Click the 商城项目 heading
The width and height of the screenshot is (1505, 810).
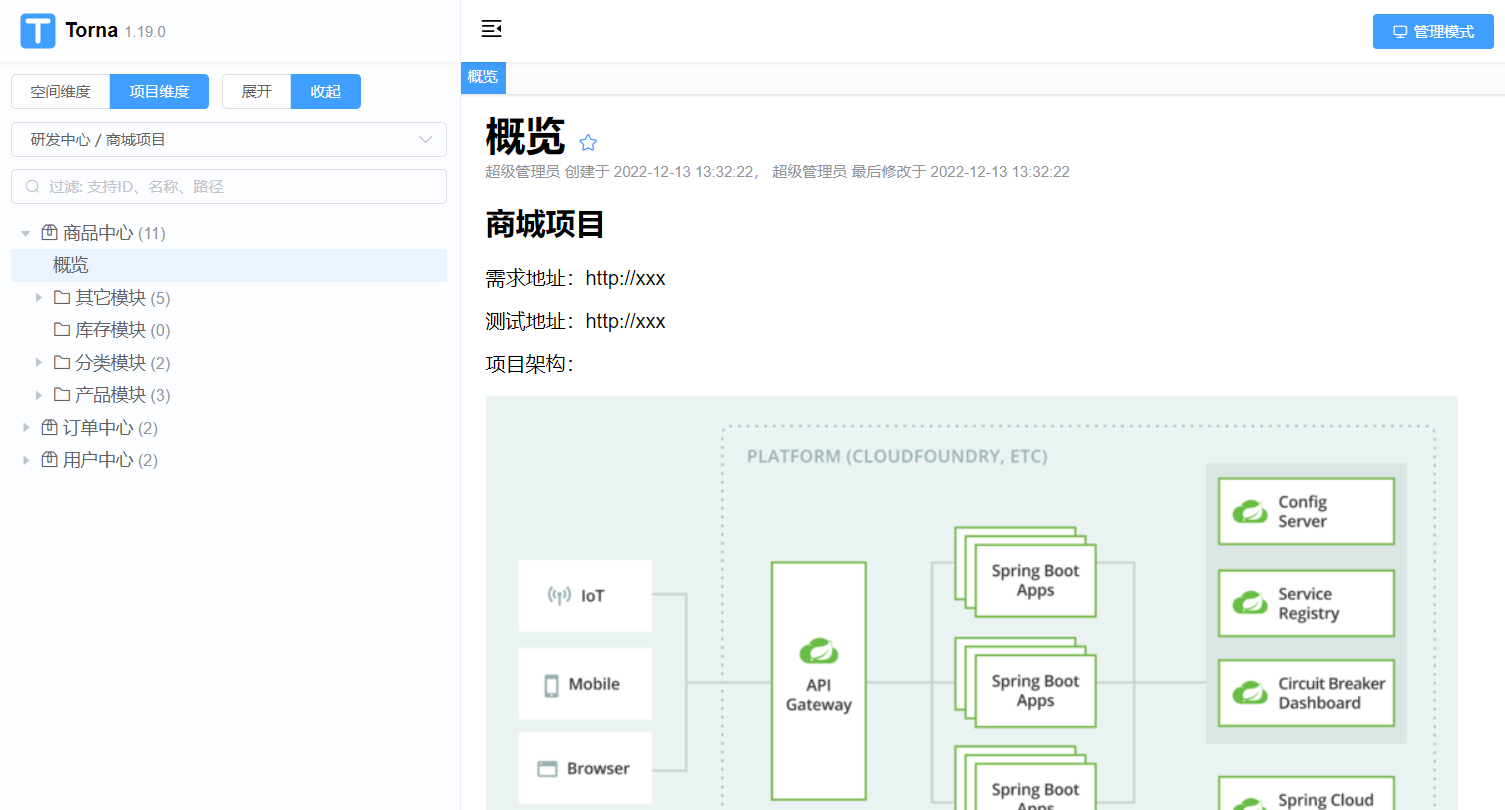click(545, 224)
